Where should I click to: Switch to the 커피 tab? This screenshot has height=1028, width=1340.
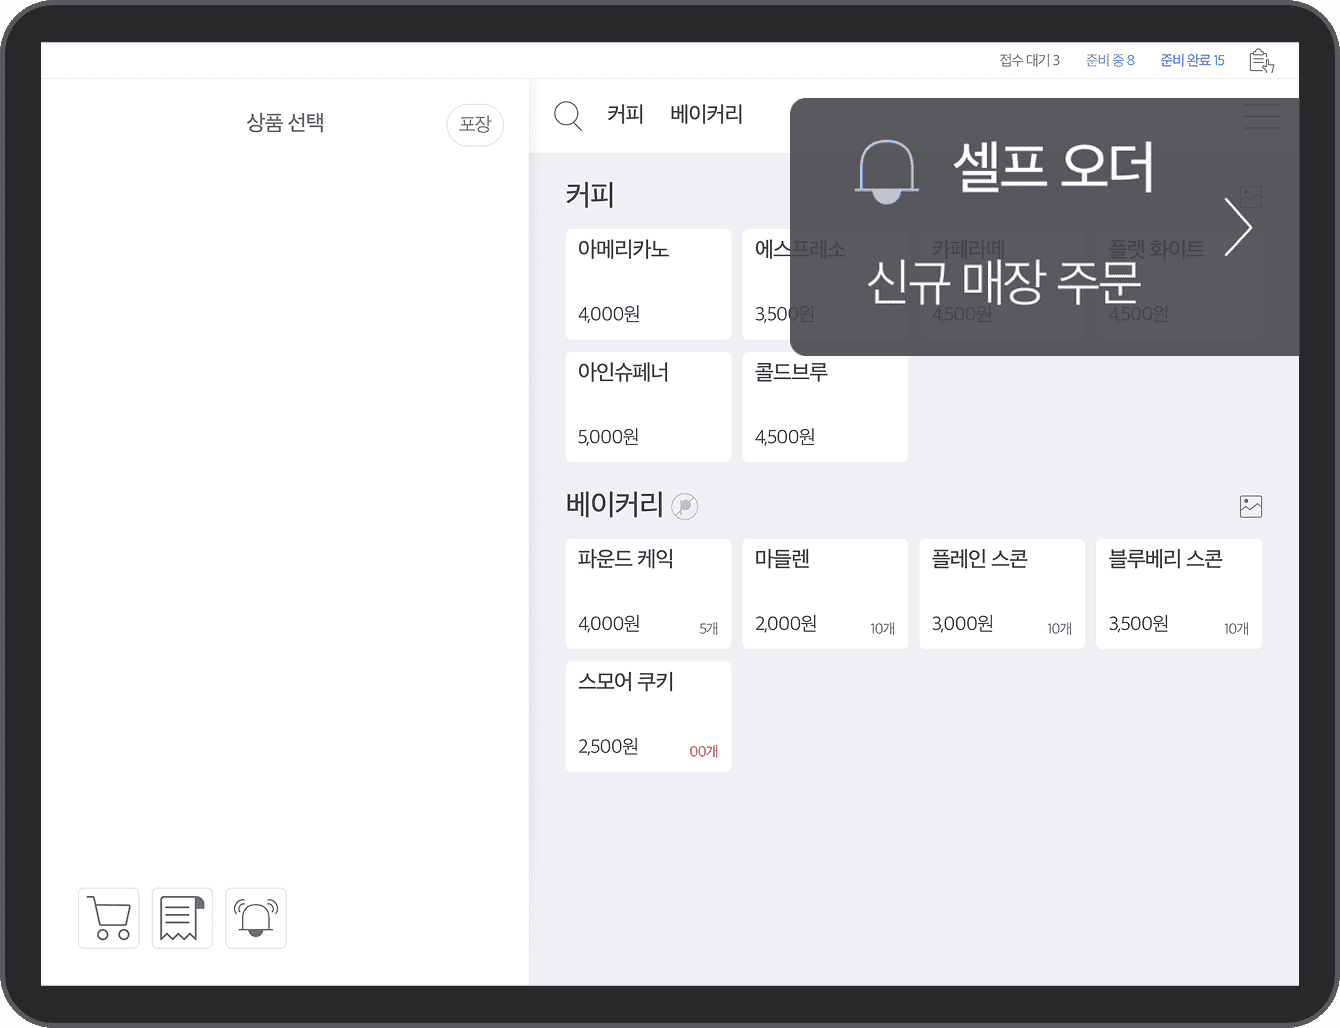click(625, 114)
